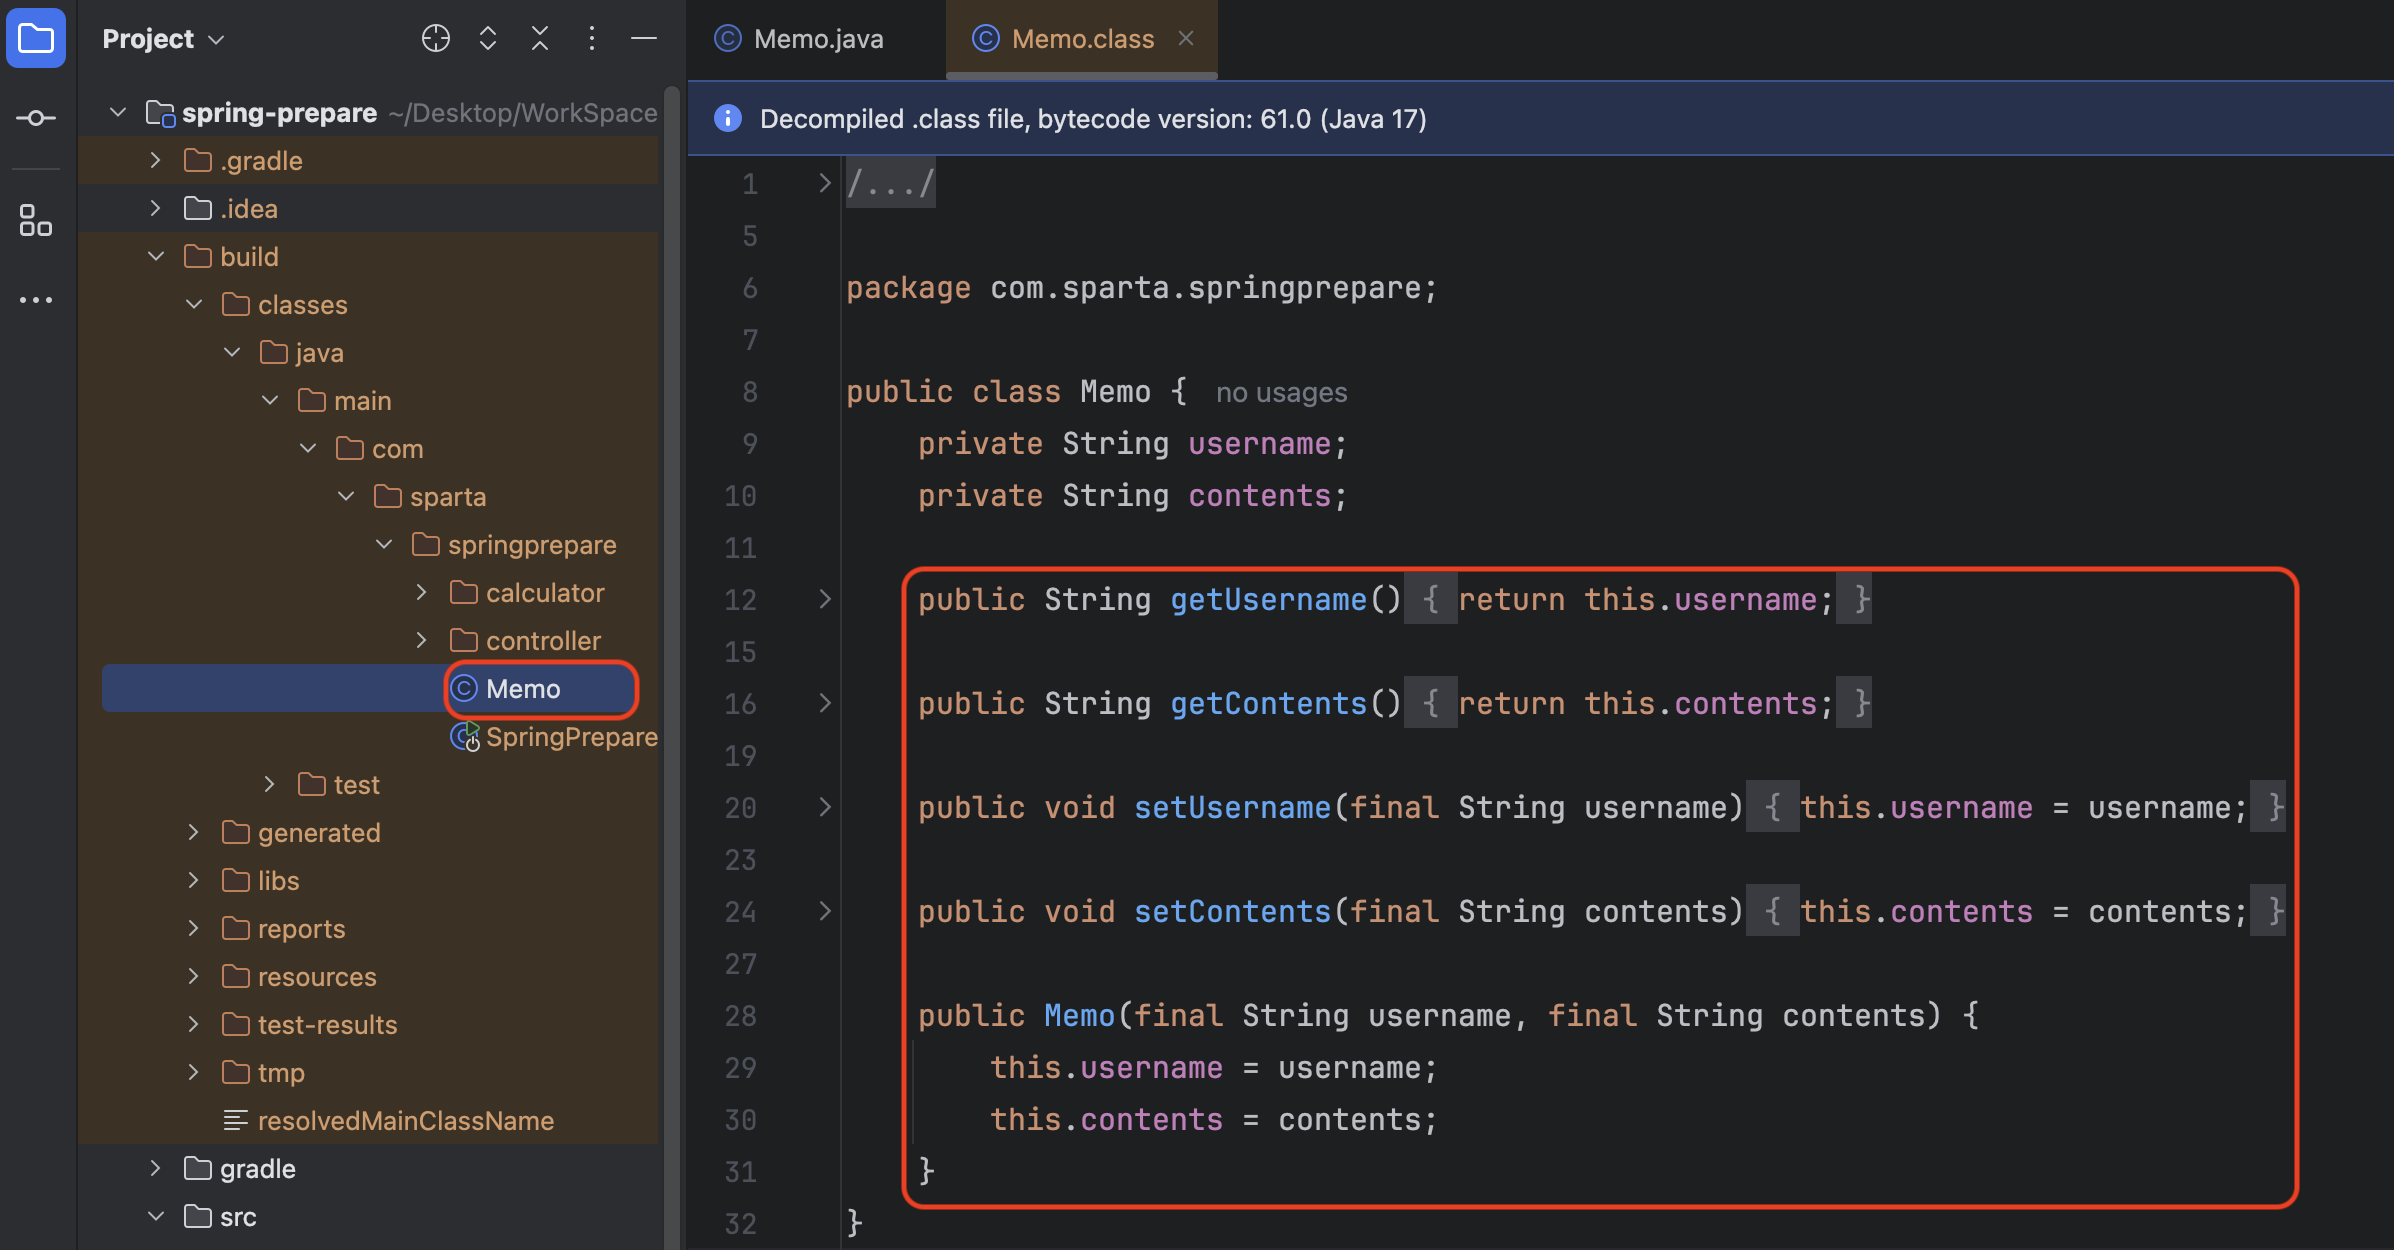Open Project panel options kebab menu
The width and height of the screenshot is (2394, 1250).
point(592,39)
